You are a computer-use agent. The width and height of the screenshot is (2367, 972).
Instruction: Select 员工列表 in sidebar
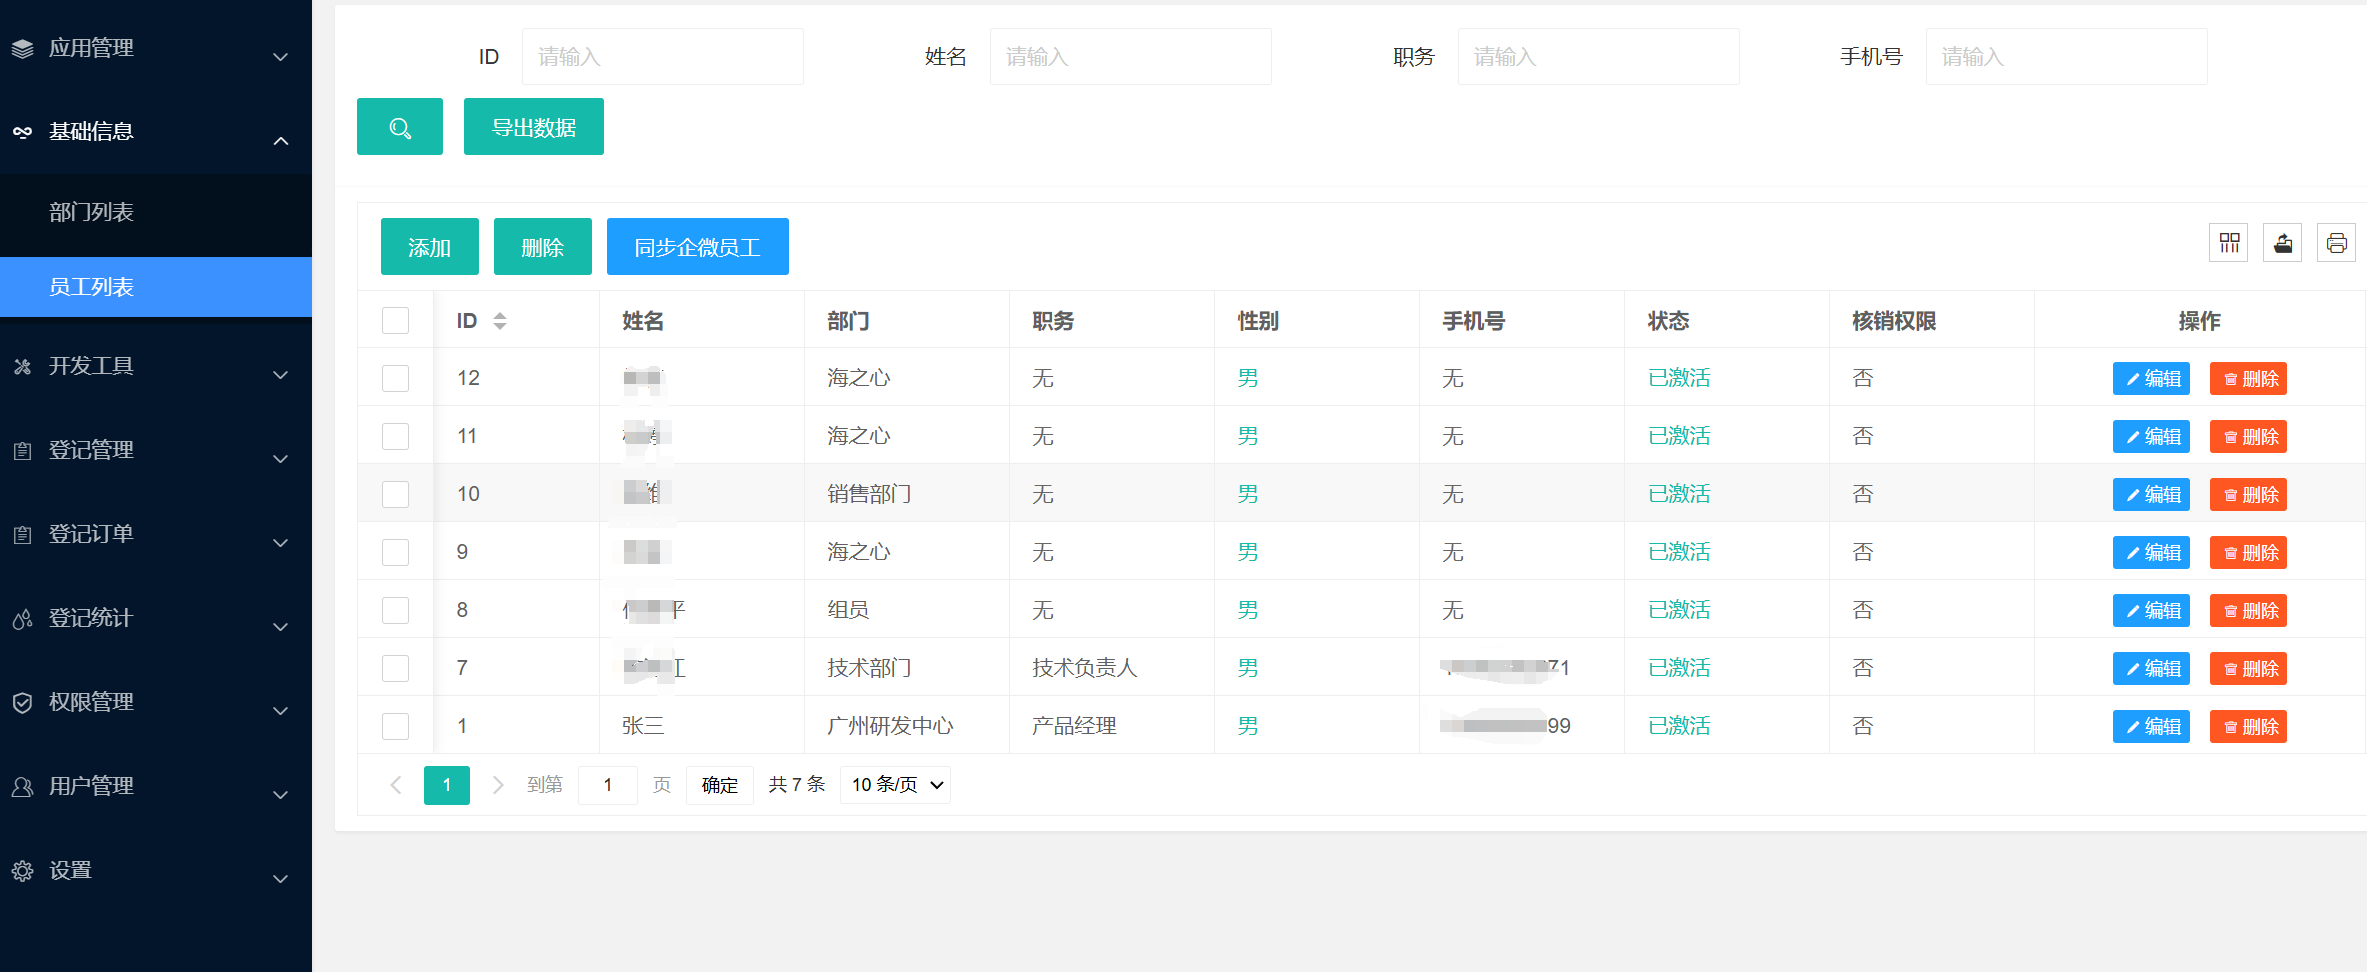click(156, 287)
